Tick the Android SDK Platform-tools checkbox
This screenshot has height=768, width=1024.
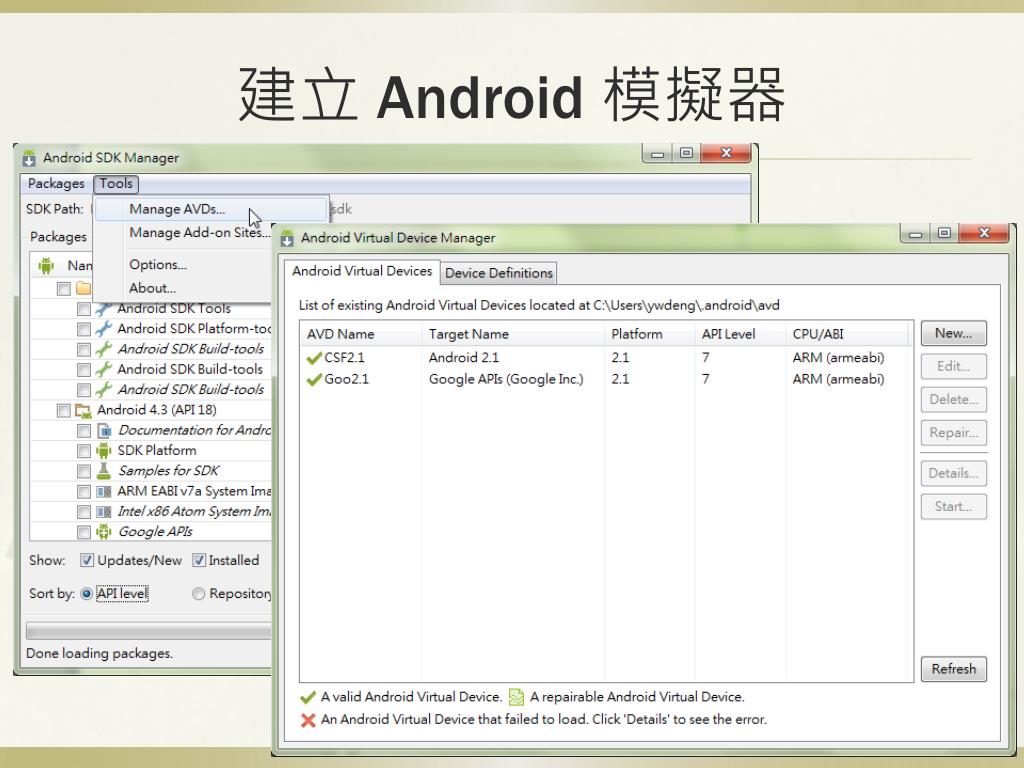pos(84,329)
